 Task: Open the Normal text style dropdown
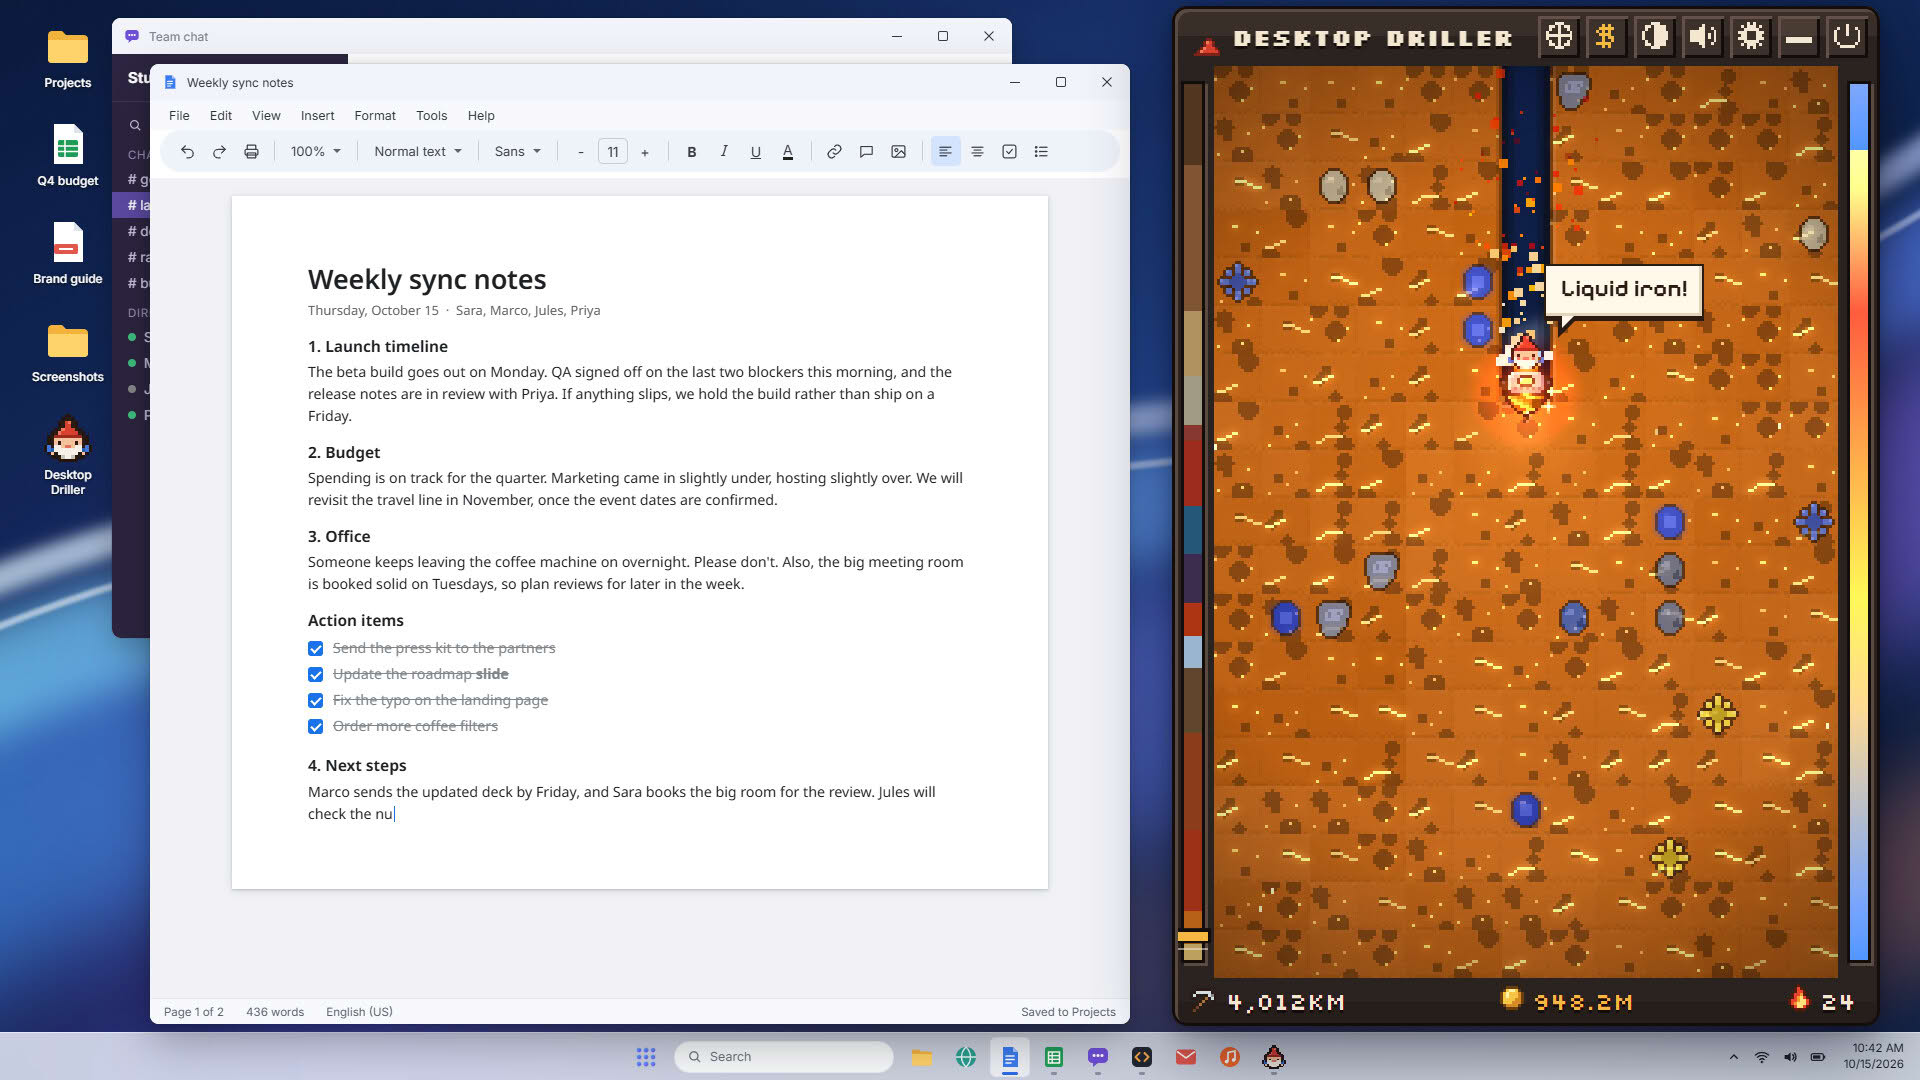(418, 152)
